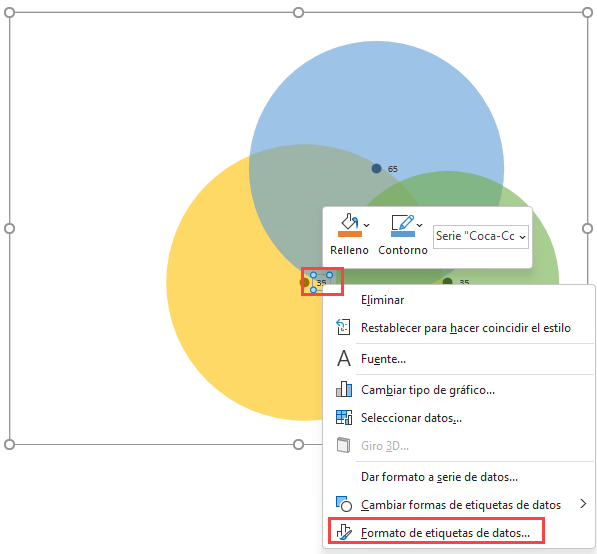
Task: Select the green bubble data point marker
Action: 447,281
